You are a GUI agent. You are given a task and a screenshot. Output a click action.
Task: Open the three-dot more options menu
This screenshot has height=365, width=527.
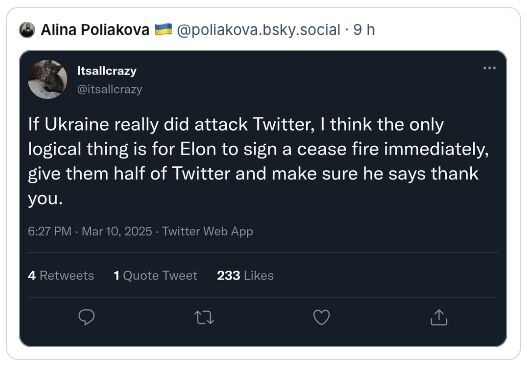(x=489, y=68)
